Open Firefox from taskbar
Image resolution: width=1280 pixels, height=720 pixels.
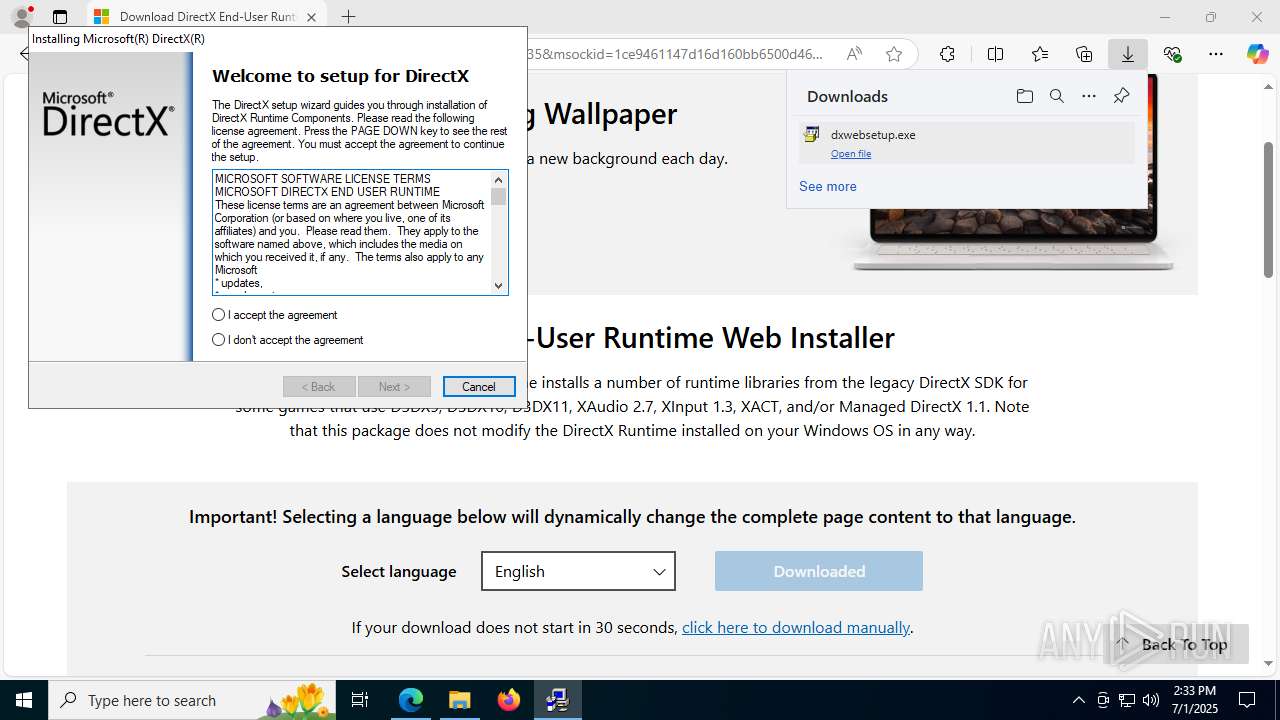(509, 700)
